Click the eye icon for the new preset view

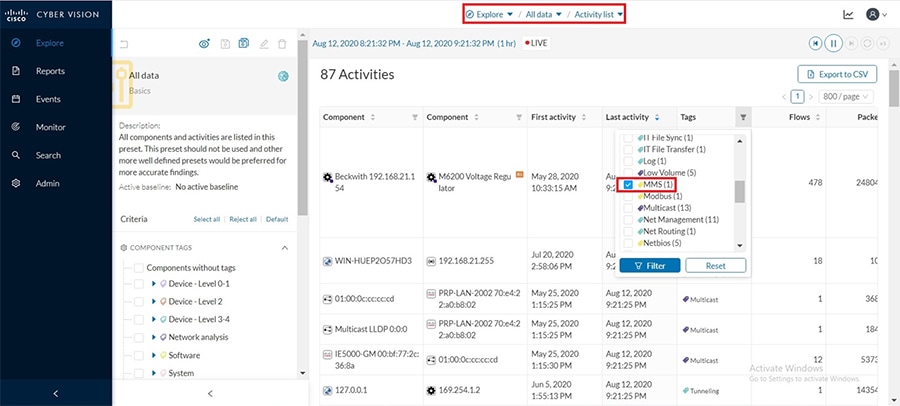click(204, 44)
